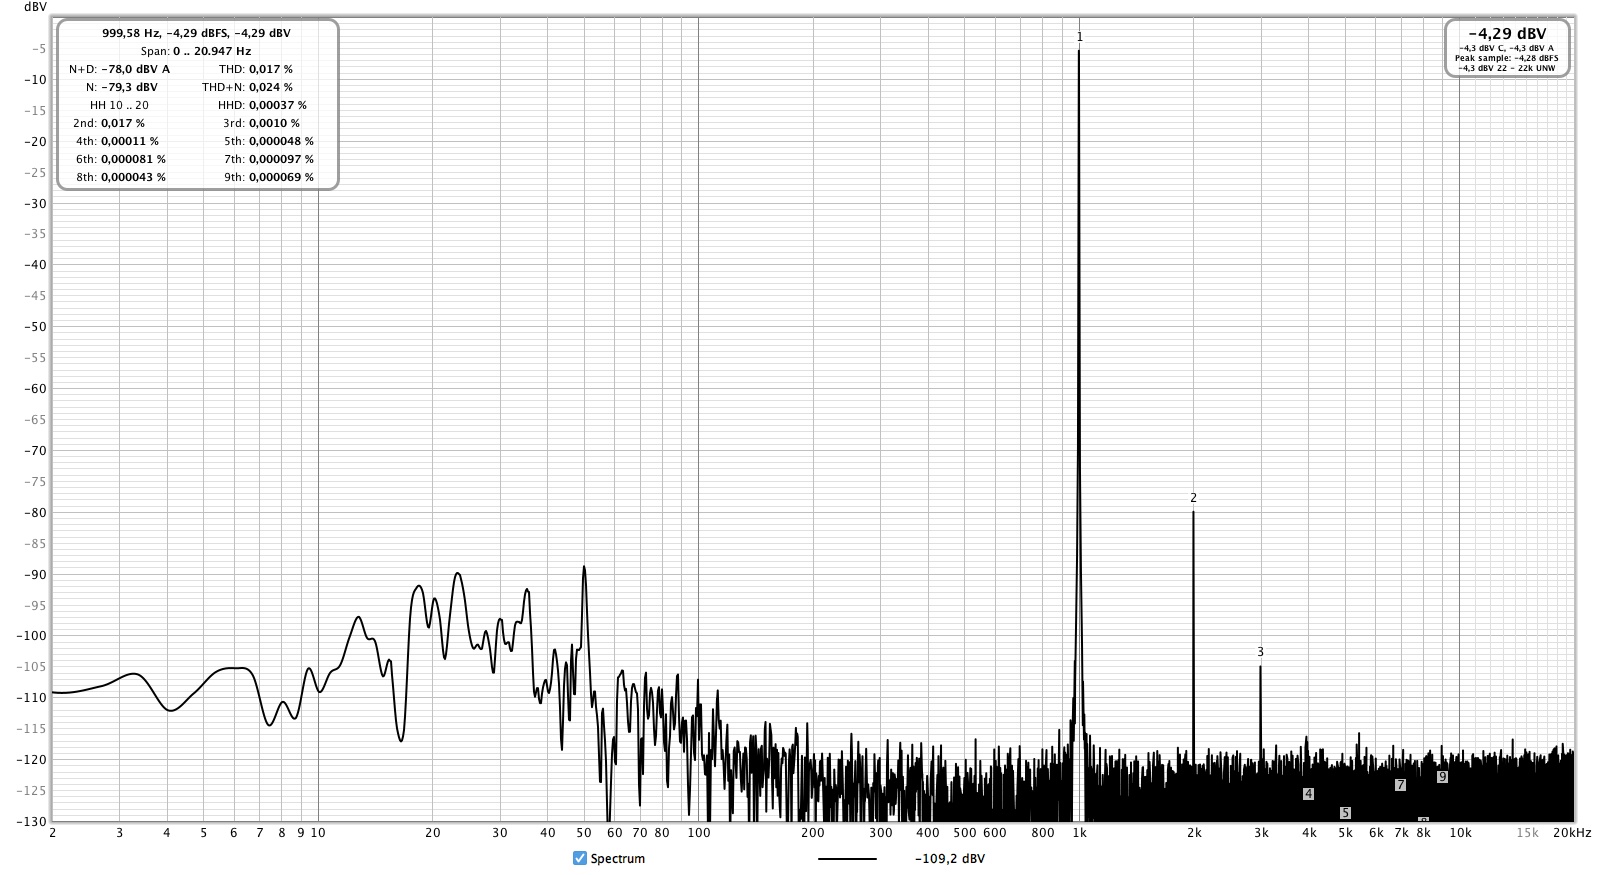
Task: Click the -4,3 dBV C, -4,3 dBV A line
Action: coord(1507,48)
